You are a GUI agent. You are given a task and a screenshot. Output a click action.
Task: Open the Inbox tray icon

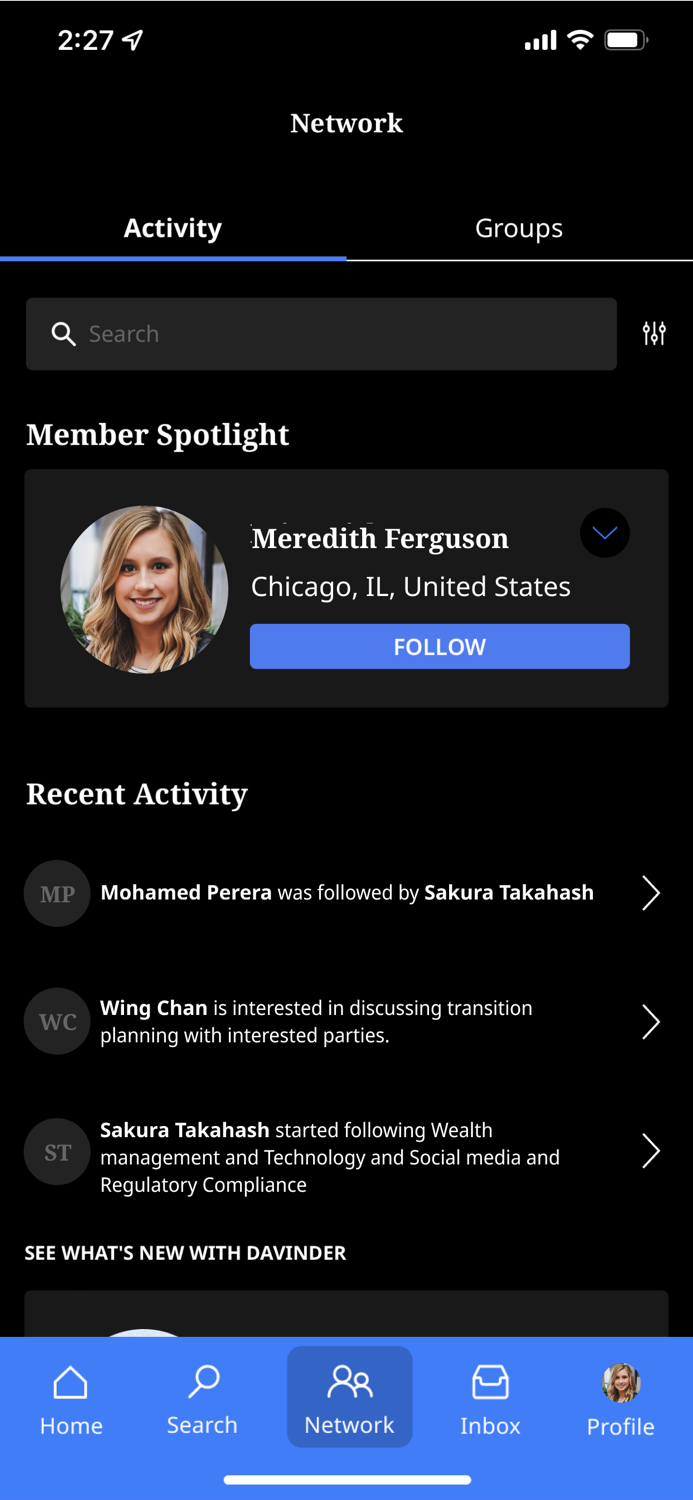490,1383
